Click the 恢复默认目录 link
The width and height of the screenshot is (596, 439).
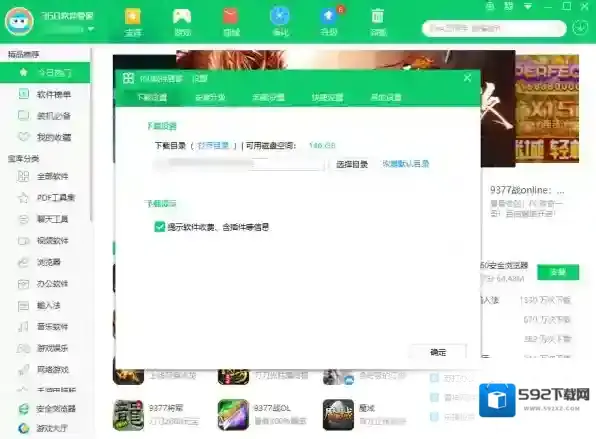point(406,164)
